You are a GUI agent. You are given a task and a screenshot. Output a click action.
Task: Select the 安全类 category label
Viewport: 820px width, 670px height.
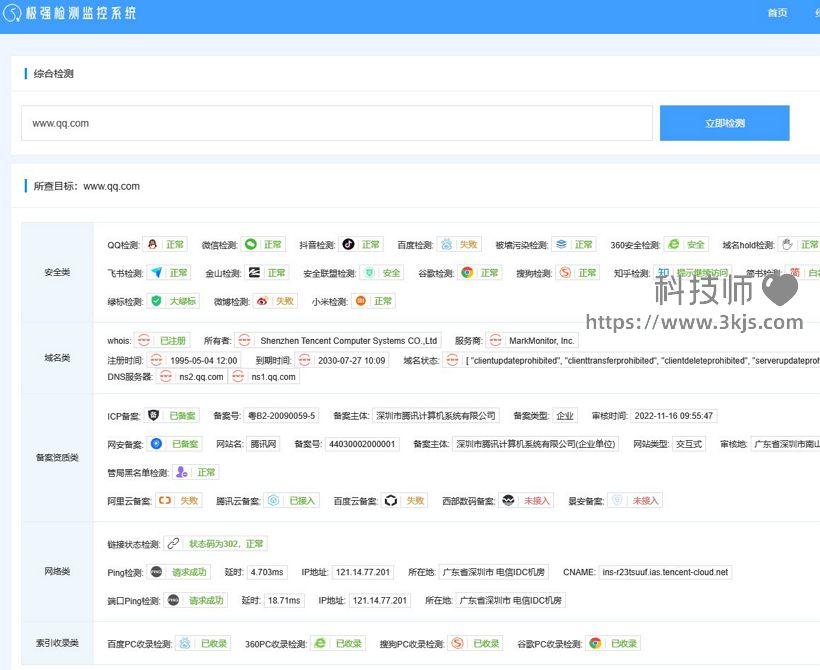point(57,272)
